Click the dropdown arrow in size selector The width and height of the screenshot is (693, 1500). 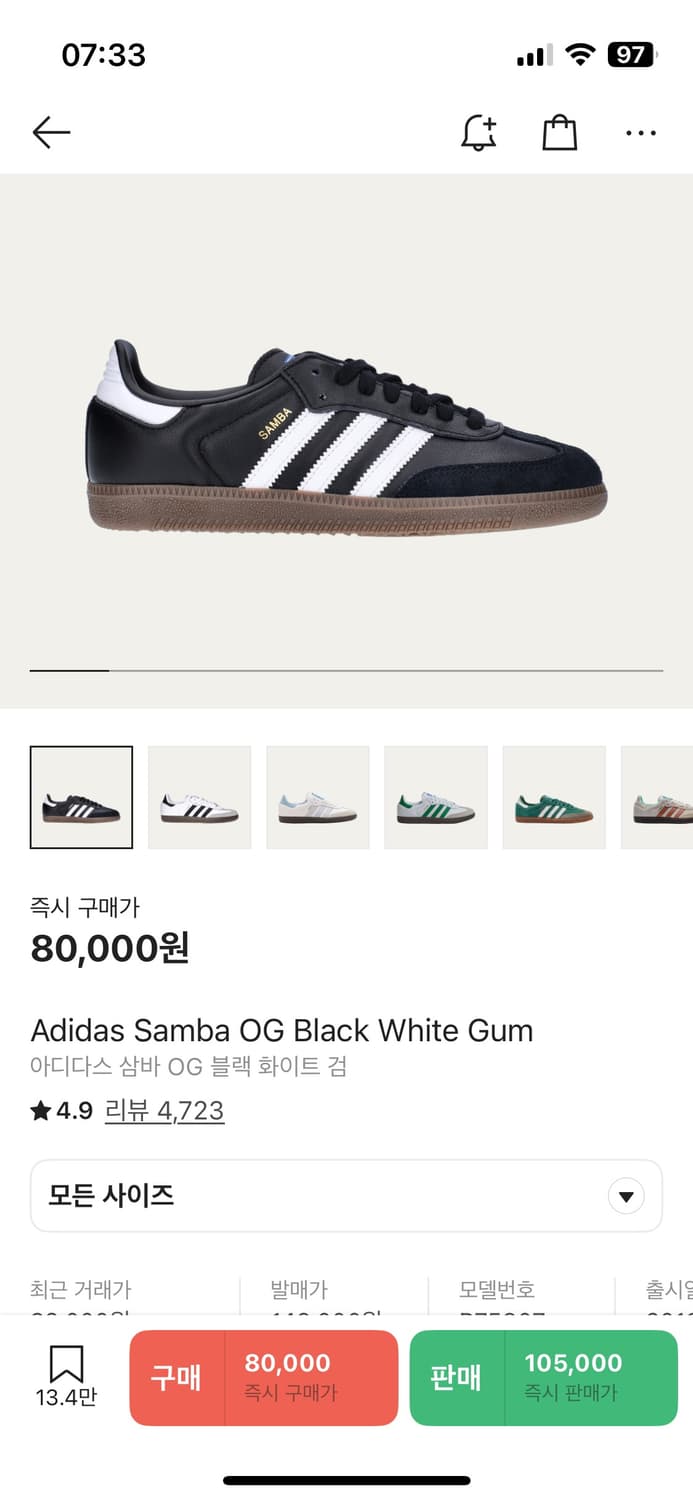point(626,1196)
